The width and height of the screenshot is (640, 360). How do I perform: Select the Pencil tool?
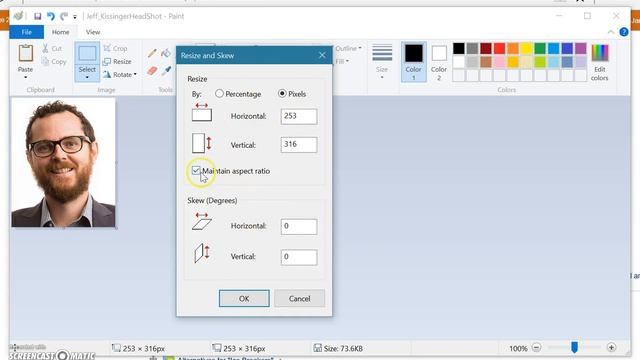point(152,53)
